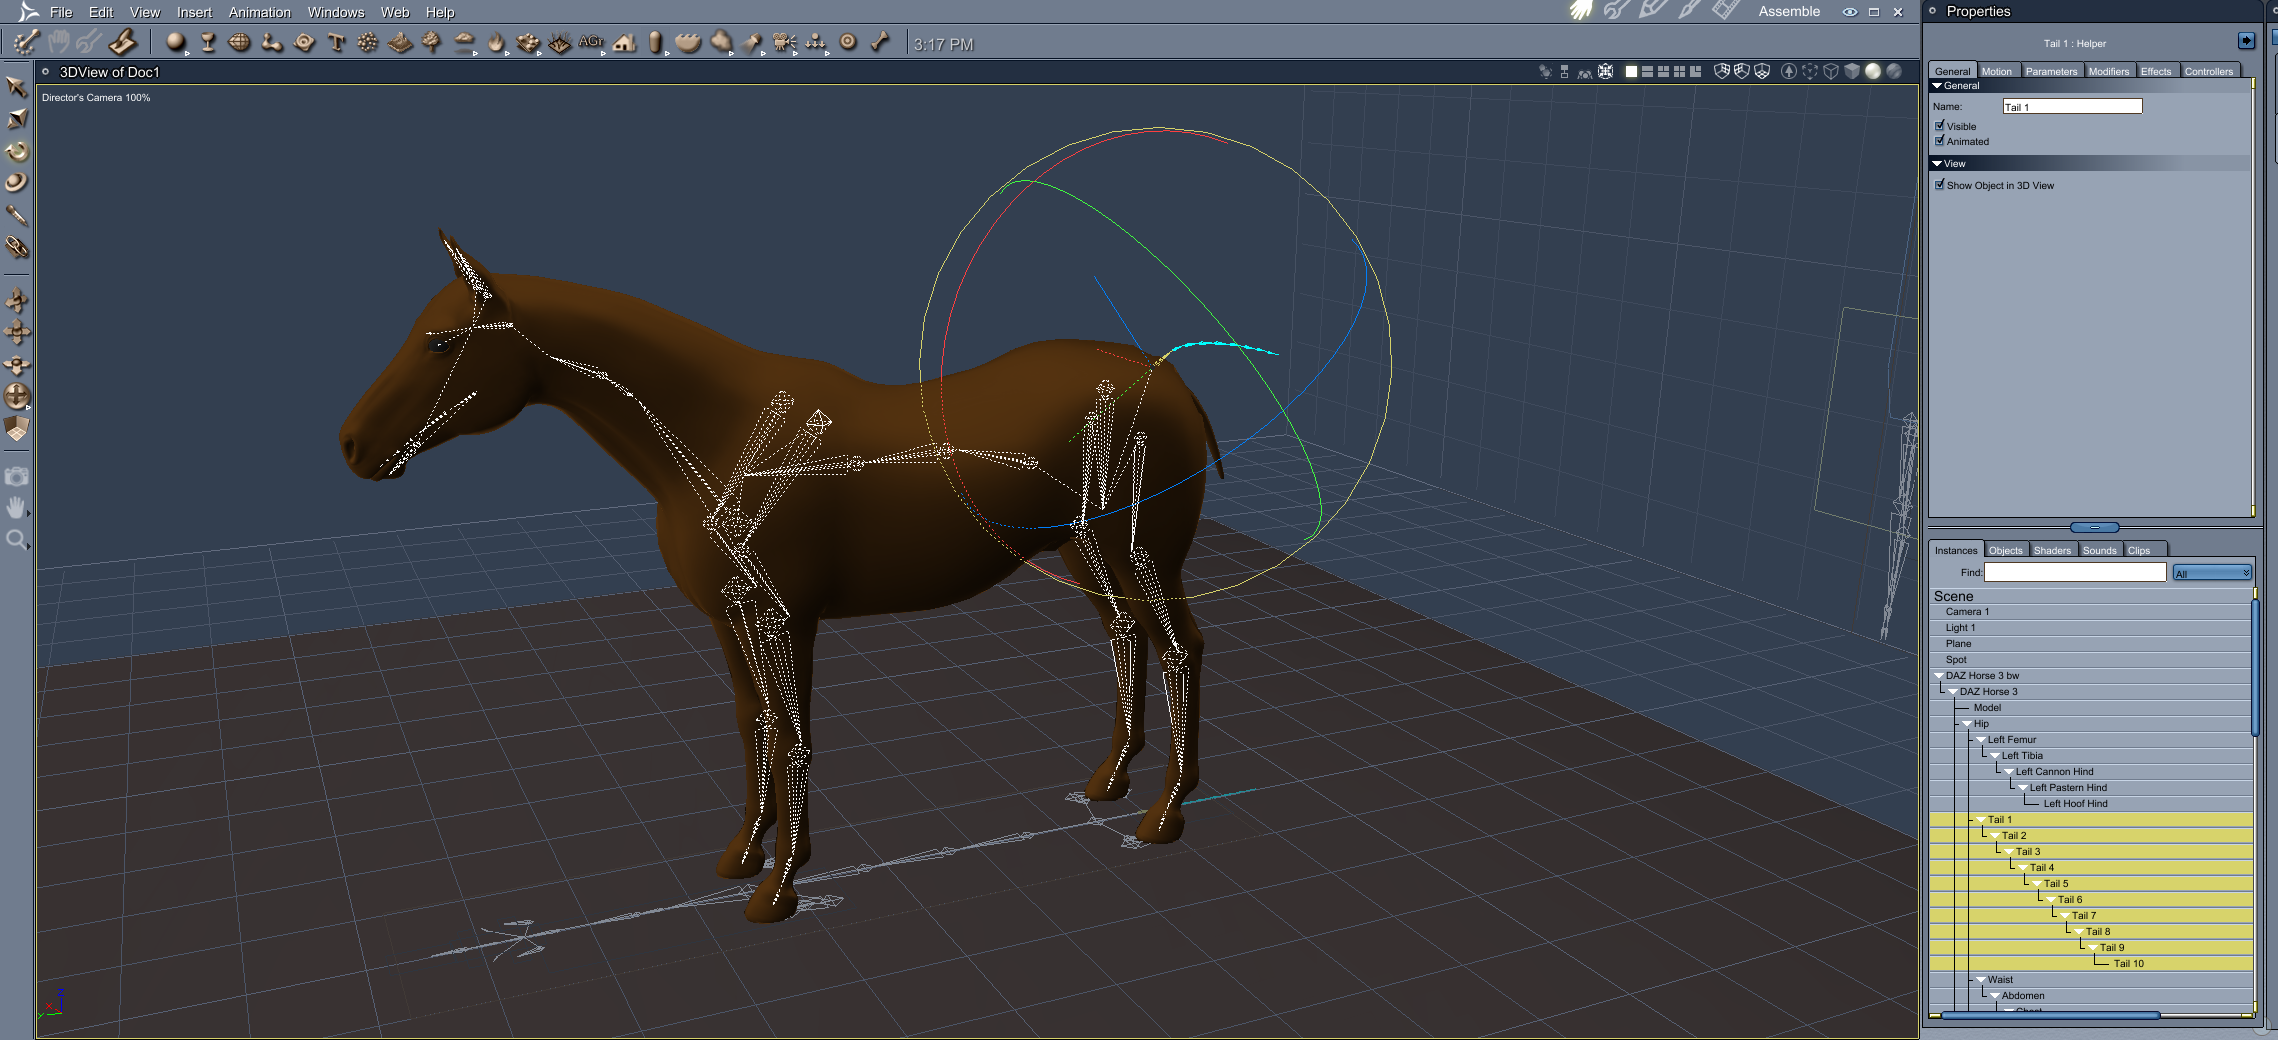Click the globe vertex object icon

pos(240,42)
